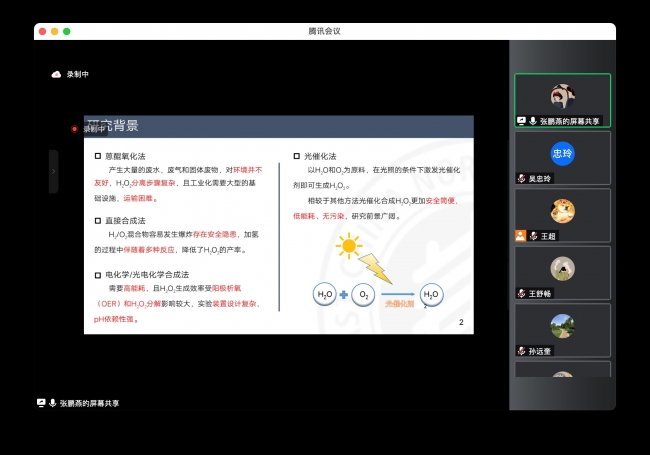
Task: Click the 录制中 cloud recording label
Action: (x=78, y=75)
